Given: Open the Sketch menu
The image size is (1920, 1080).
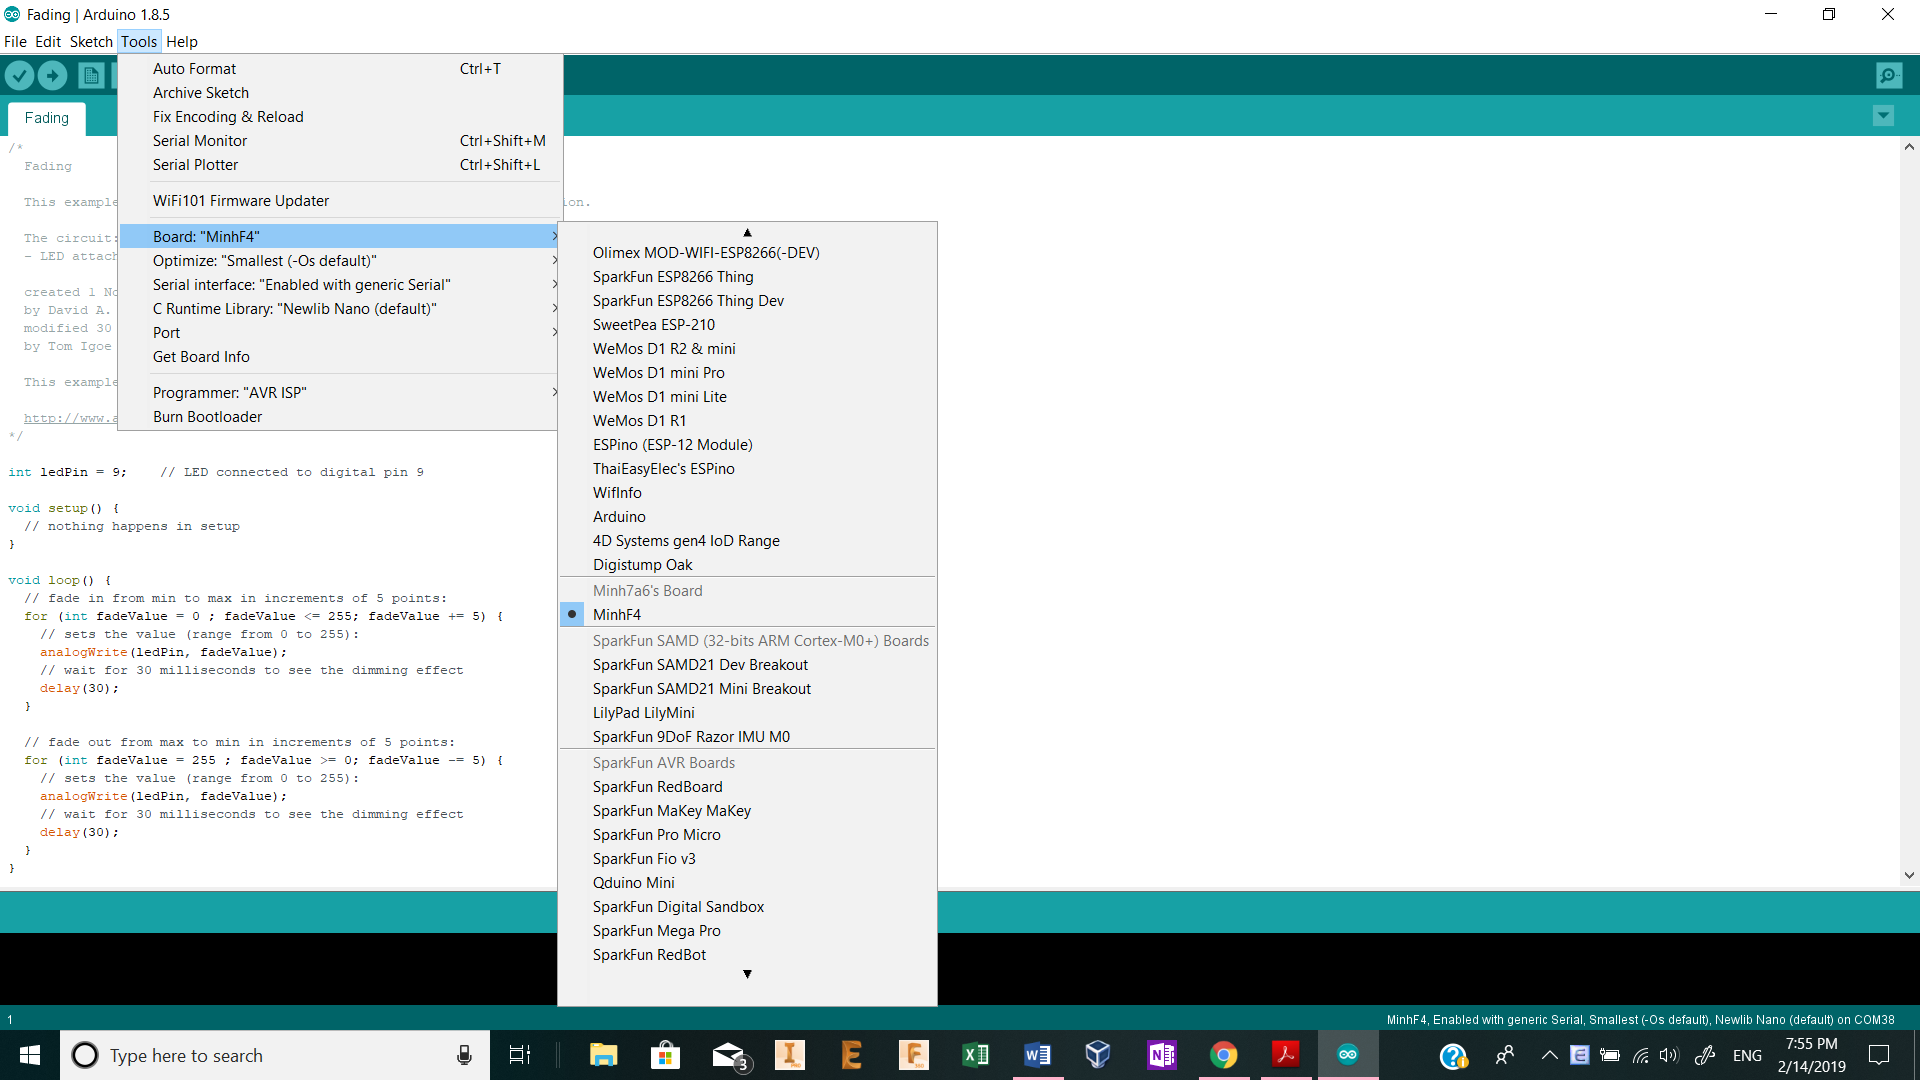Looking at the screenshot, I should coord(90,42).
